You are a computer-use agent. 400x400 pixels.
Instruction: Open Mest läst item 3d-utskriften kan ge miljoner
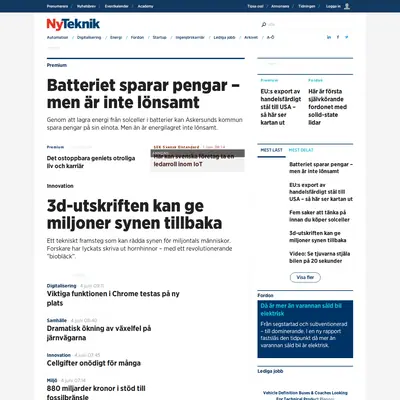[318, 237]
